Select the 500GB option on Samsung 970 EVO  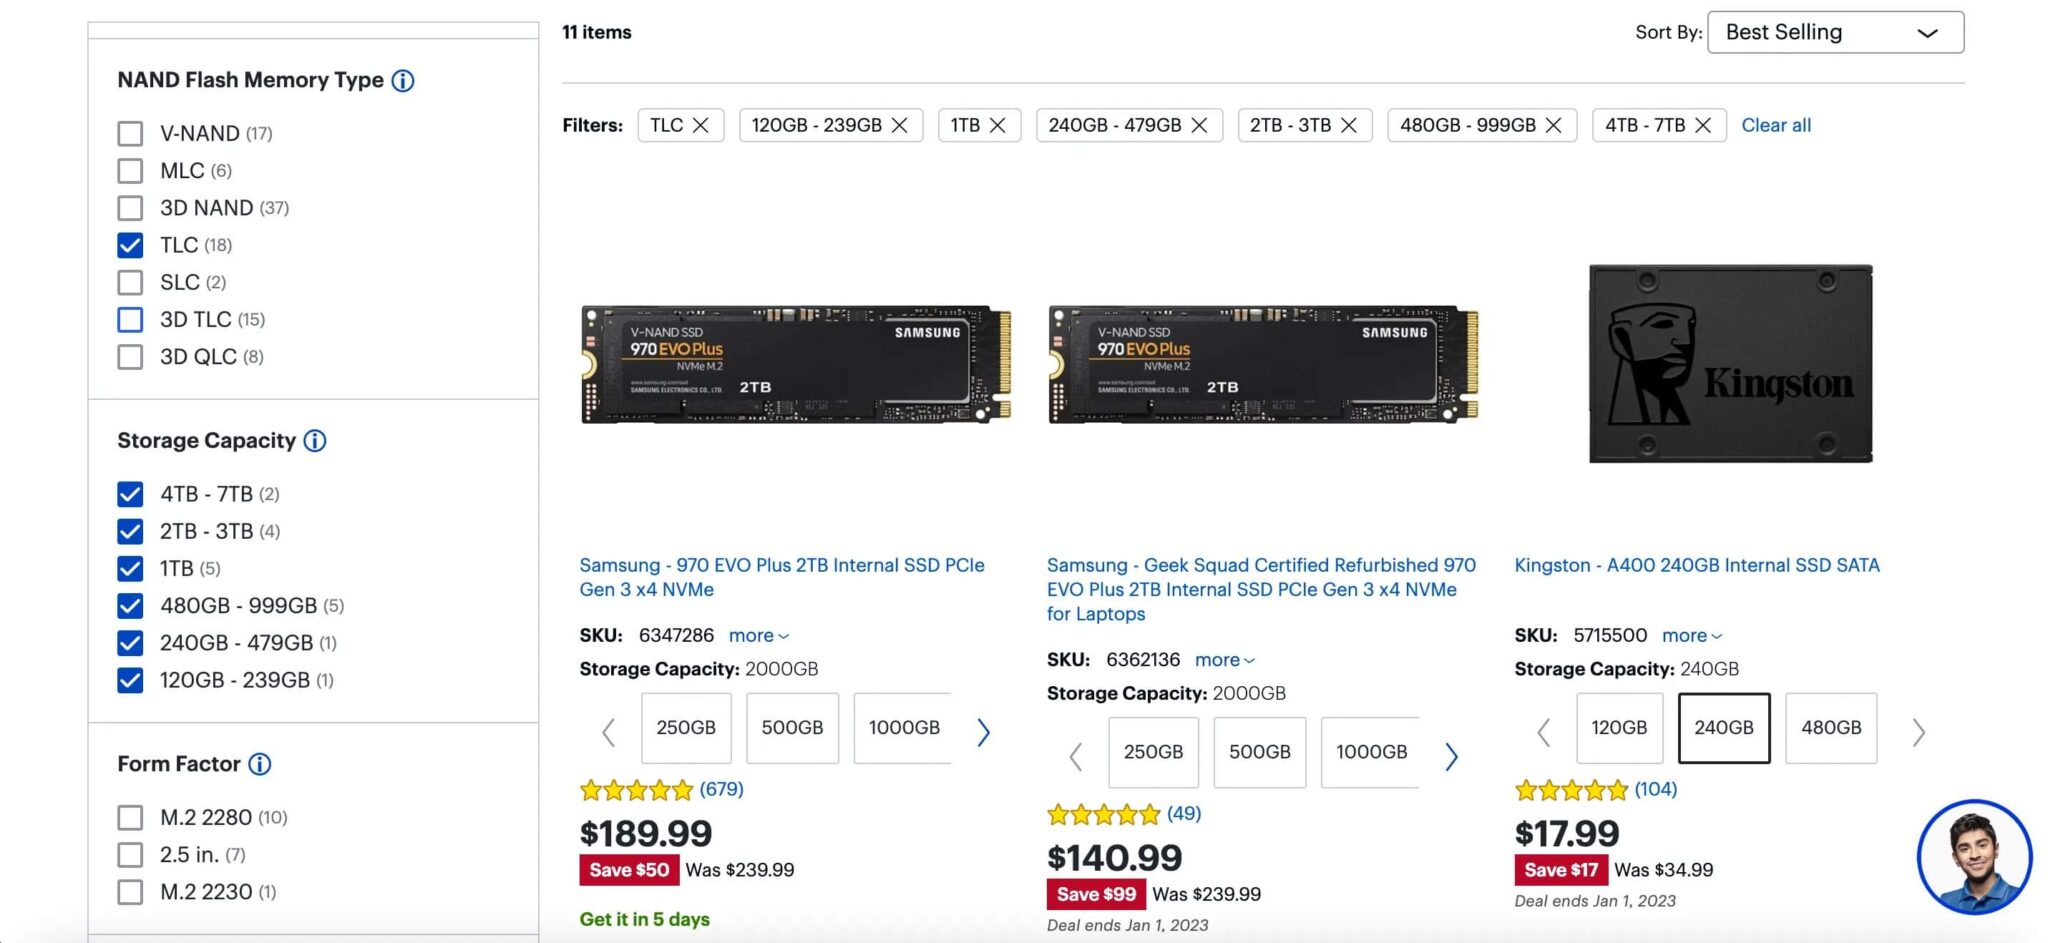tap(792, 728)
